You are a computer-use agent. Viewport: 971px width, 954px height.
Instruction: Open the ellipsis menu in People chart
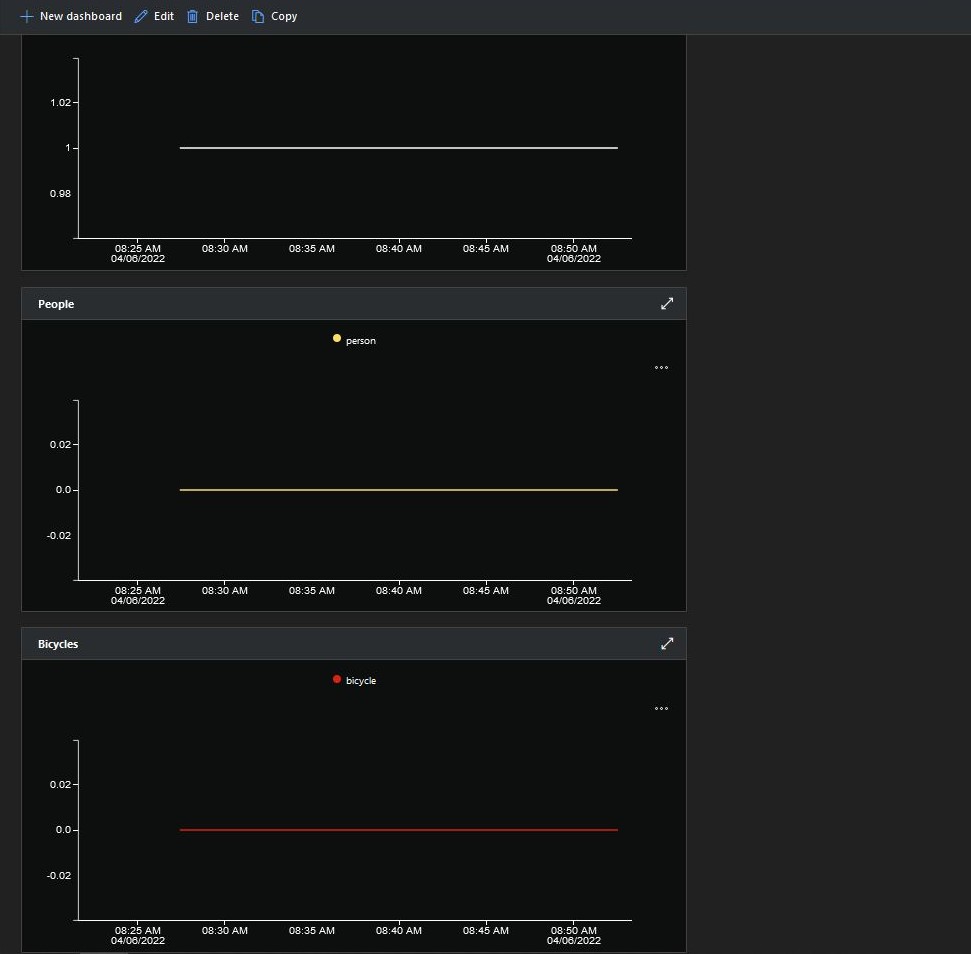(x=661, y=368)
